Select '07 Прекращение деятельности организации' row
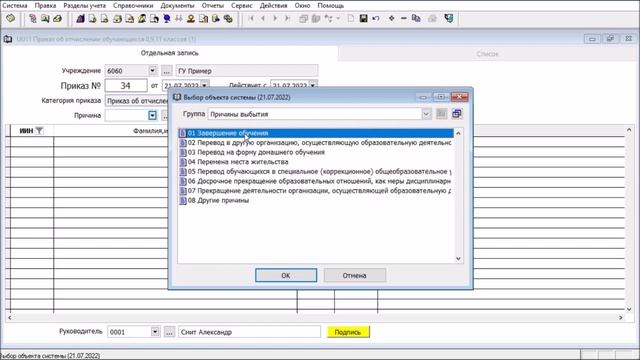This screenshot has width=640, height=360. coord(316,191)
